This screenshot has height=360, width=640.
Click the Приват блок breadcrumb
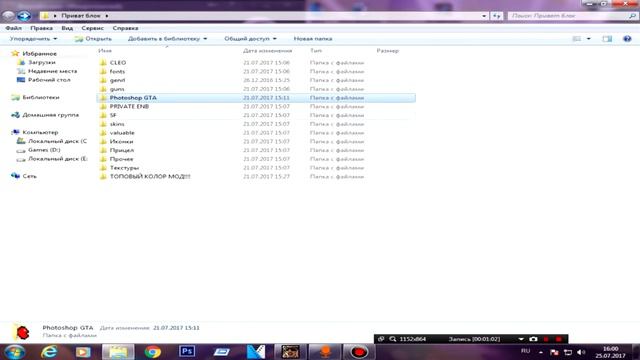pos(81,16)
